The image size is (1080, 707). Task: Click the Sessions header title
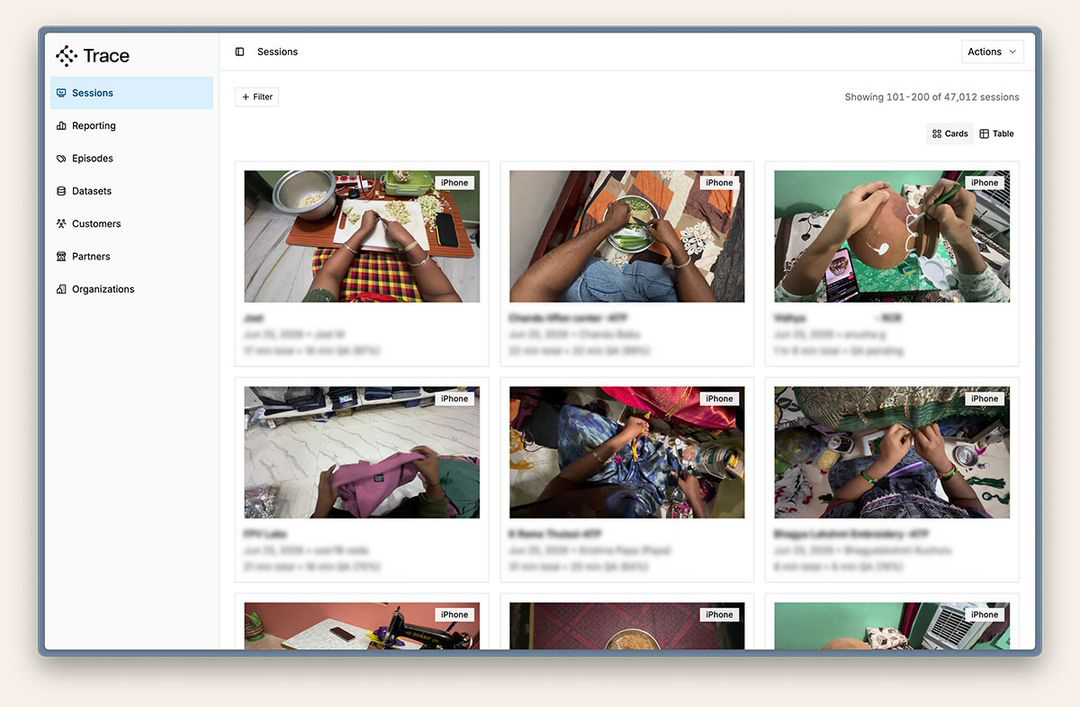(x=278, y=52)
